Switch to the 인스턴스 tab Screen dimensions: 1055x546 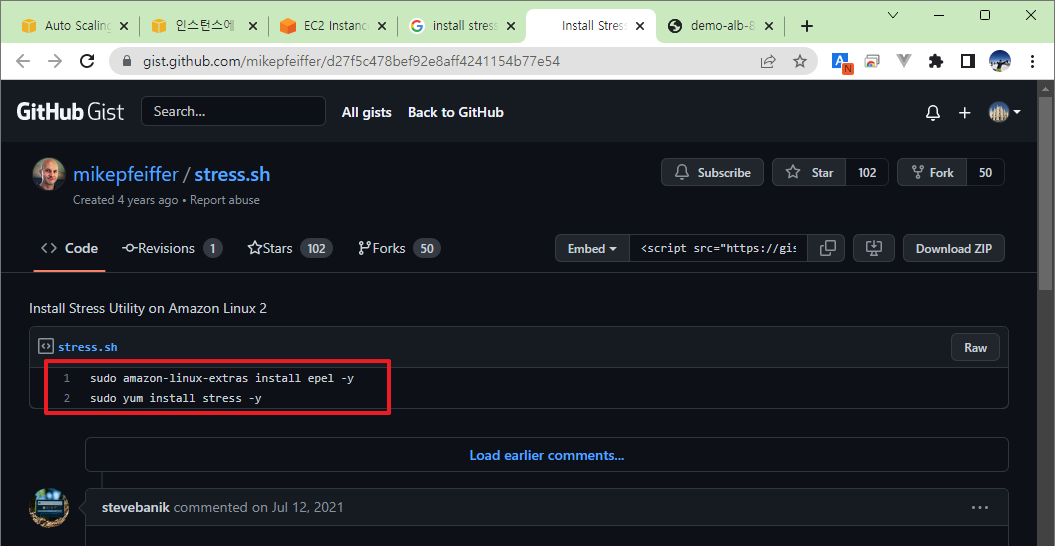[204, 26]
